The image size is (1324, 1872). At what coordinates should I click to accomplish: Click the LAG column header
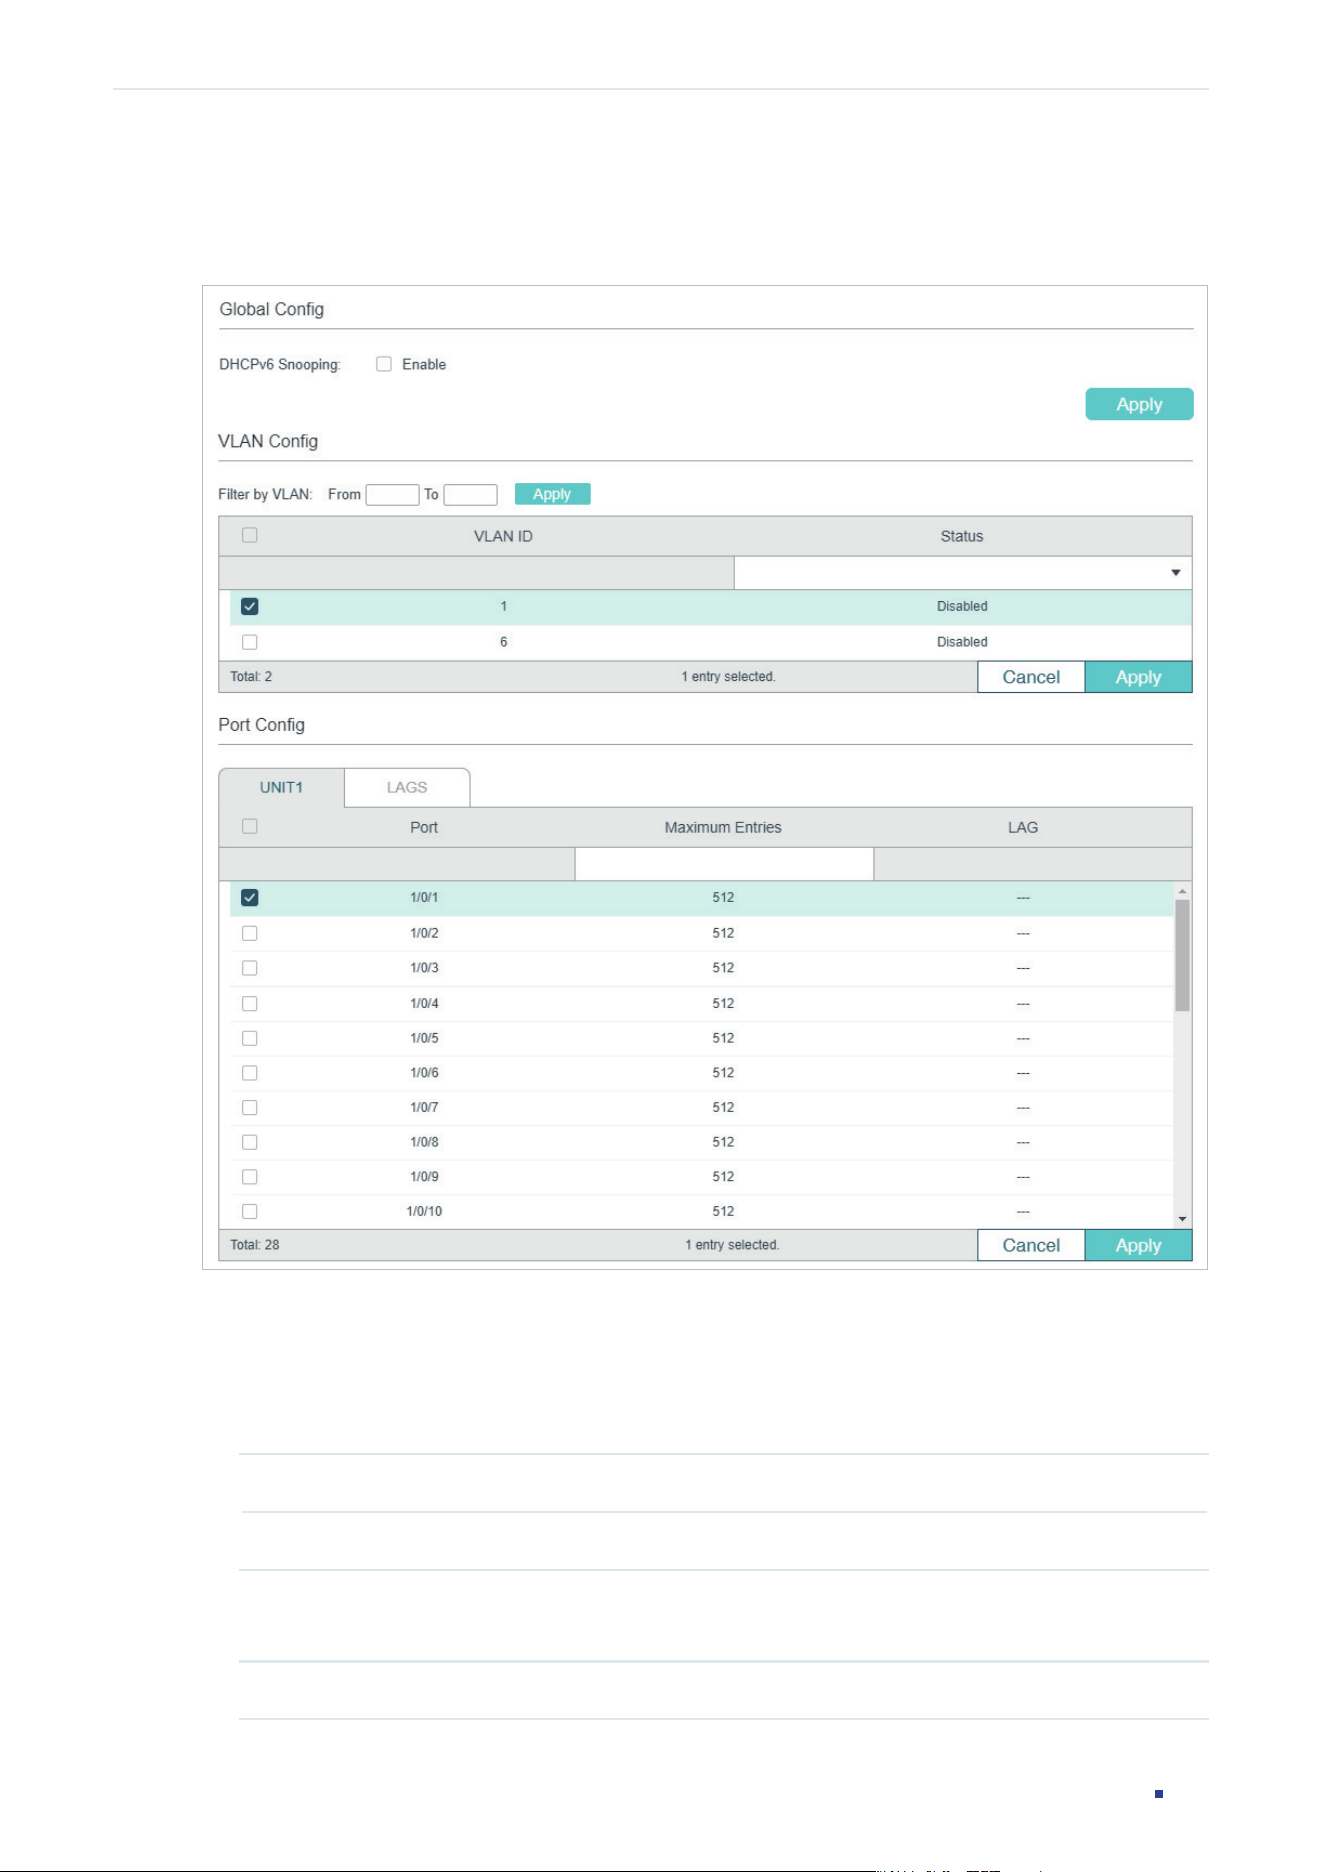(x=1023, y=827)
